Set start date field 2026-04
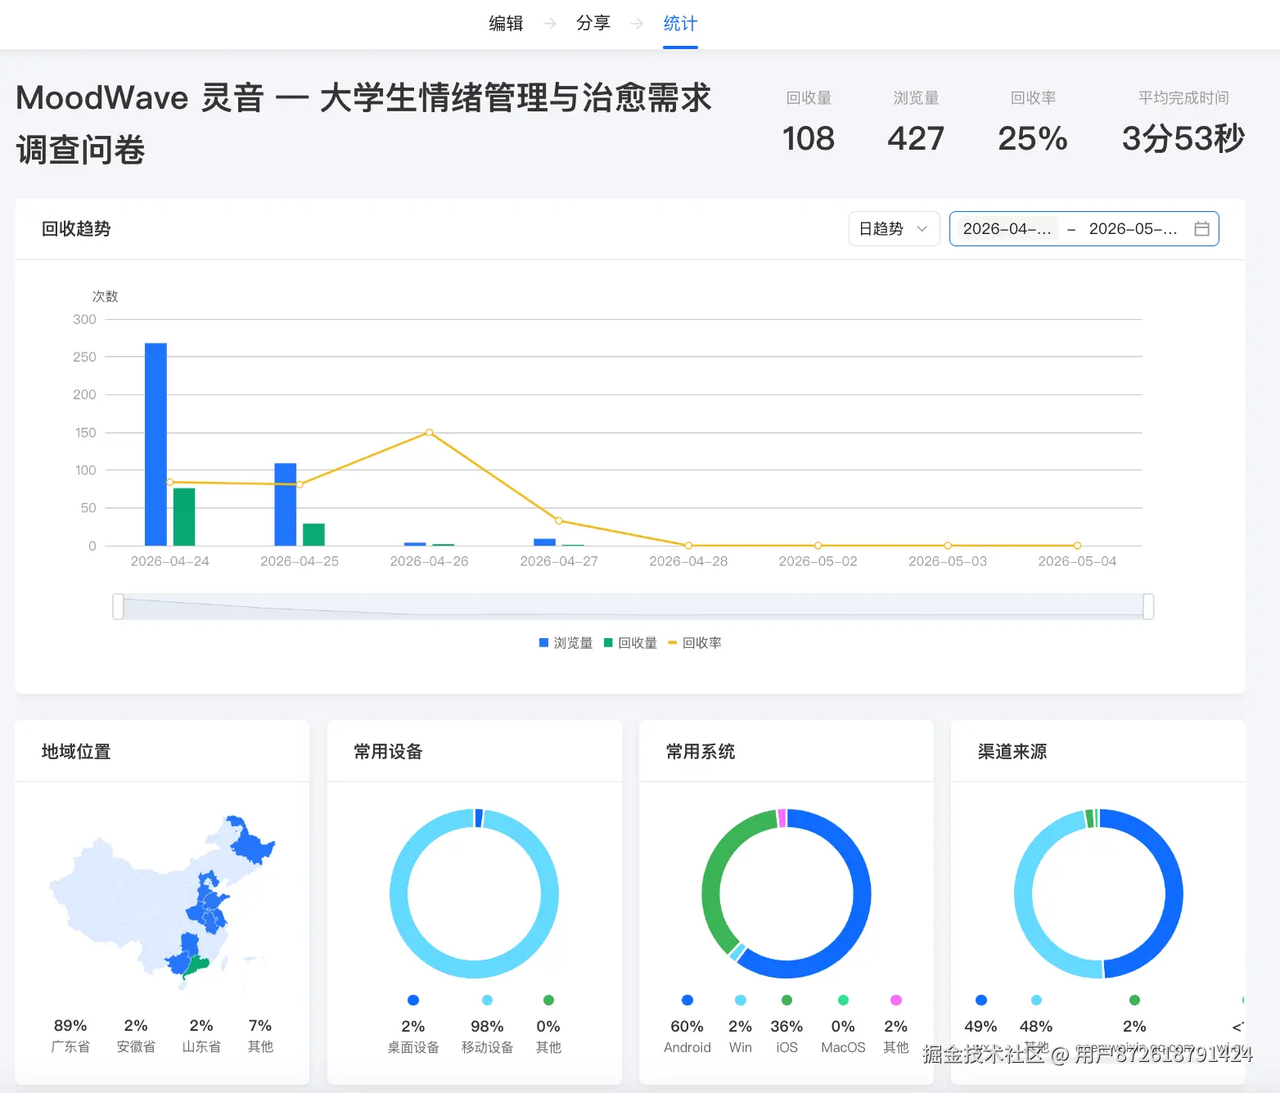1280x1093 pixels. 1007,229
